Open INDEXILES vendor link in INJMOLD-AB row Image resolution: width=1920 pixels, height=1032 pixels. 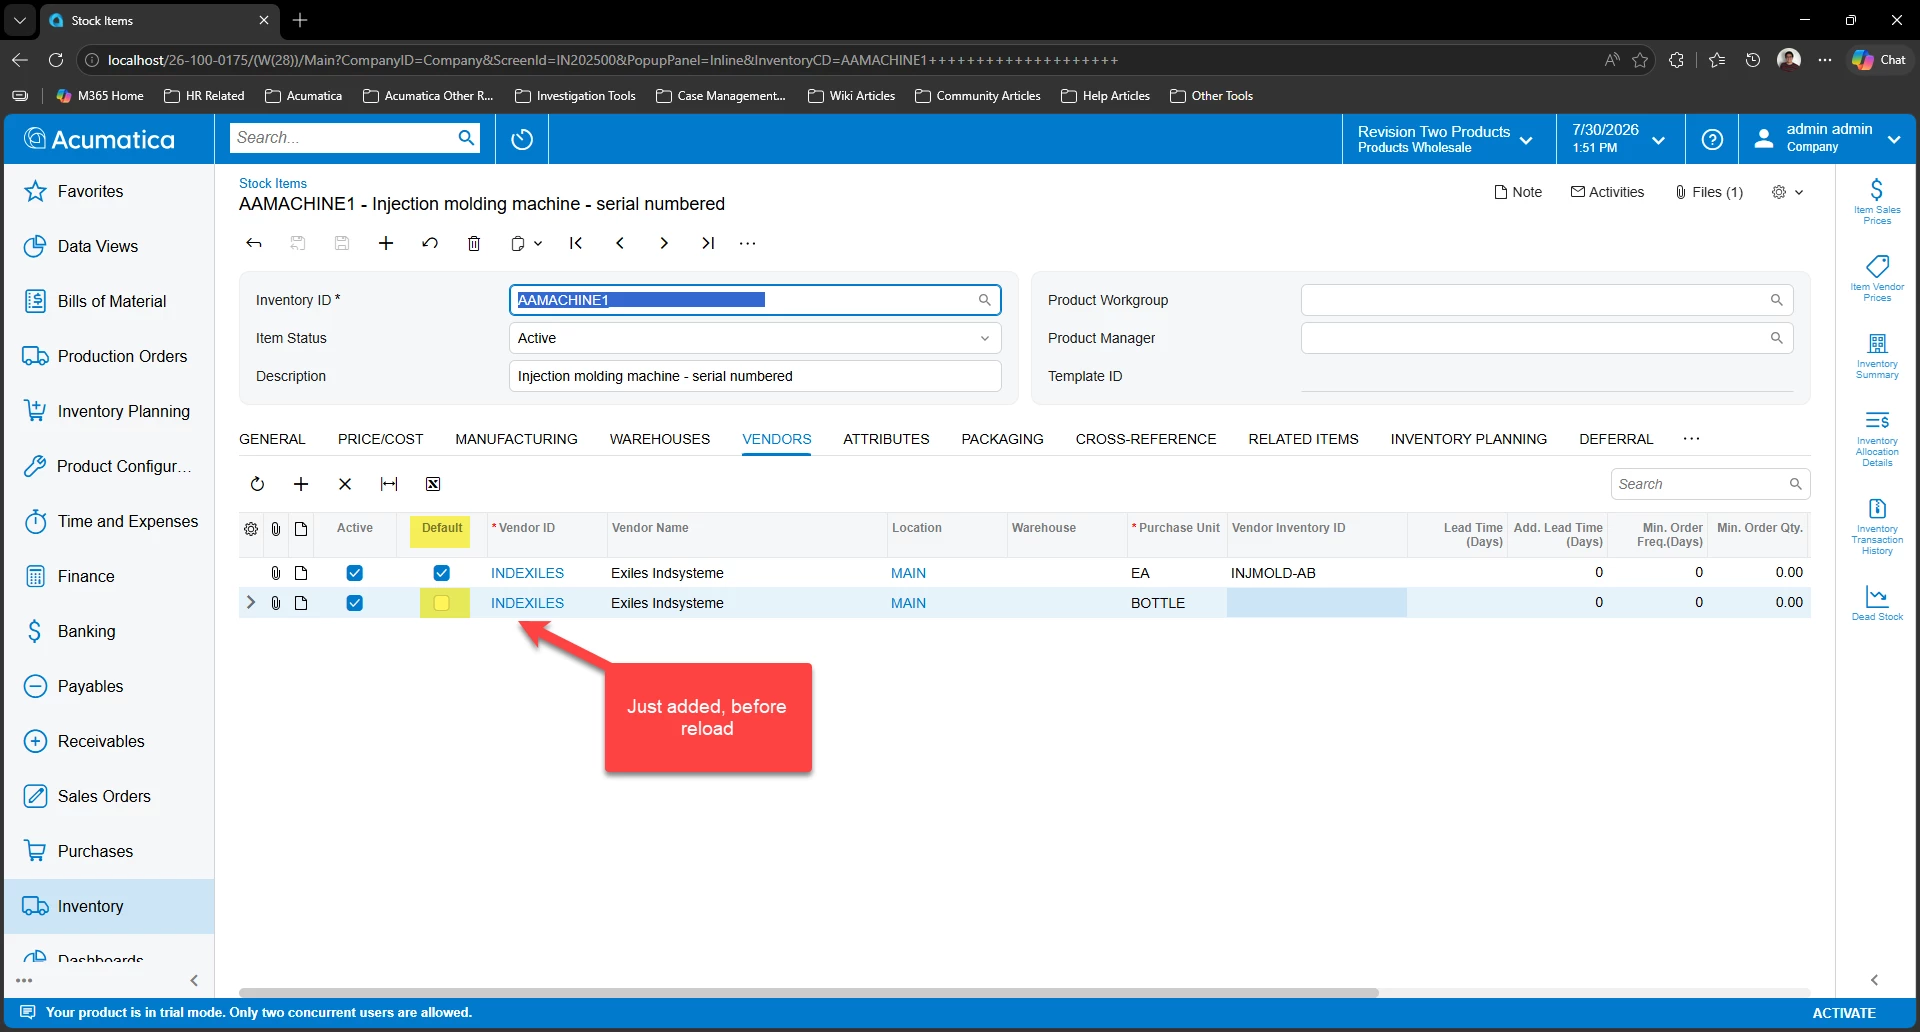click(x=527, y=573)
